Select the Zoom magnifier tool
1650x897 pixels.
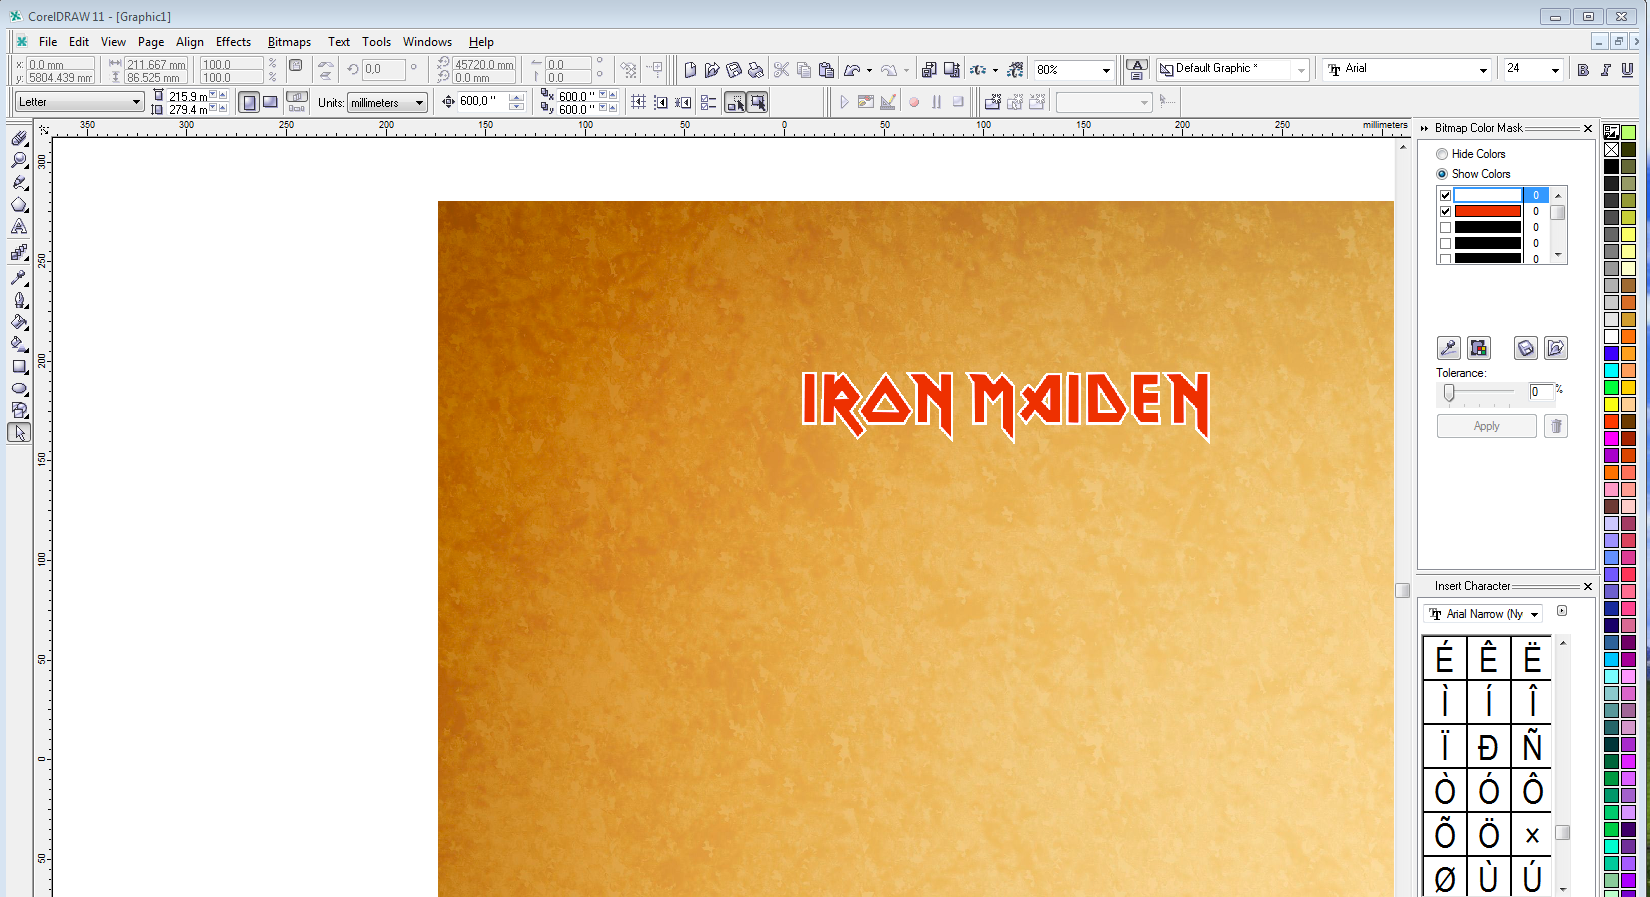coord(19,160)
